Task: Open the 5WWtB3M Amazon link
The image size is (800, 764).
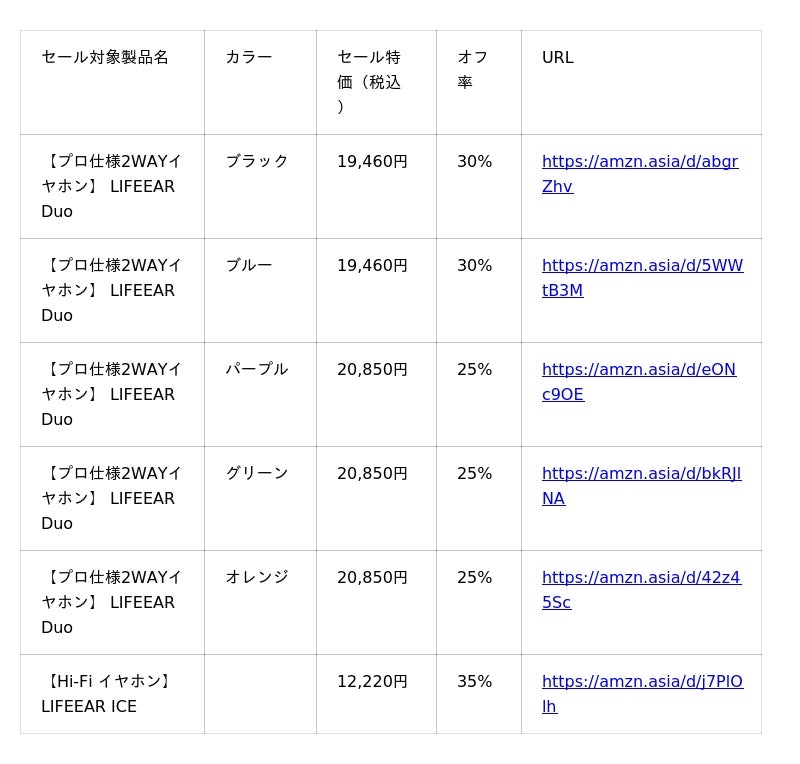Action: [x=642, y=266]
